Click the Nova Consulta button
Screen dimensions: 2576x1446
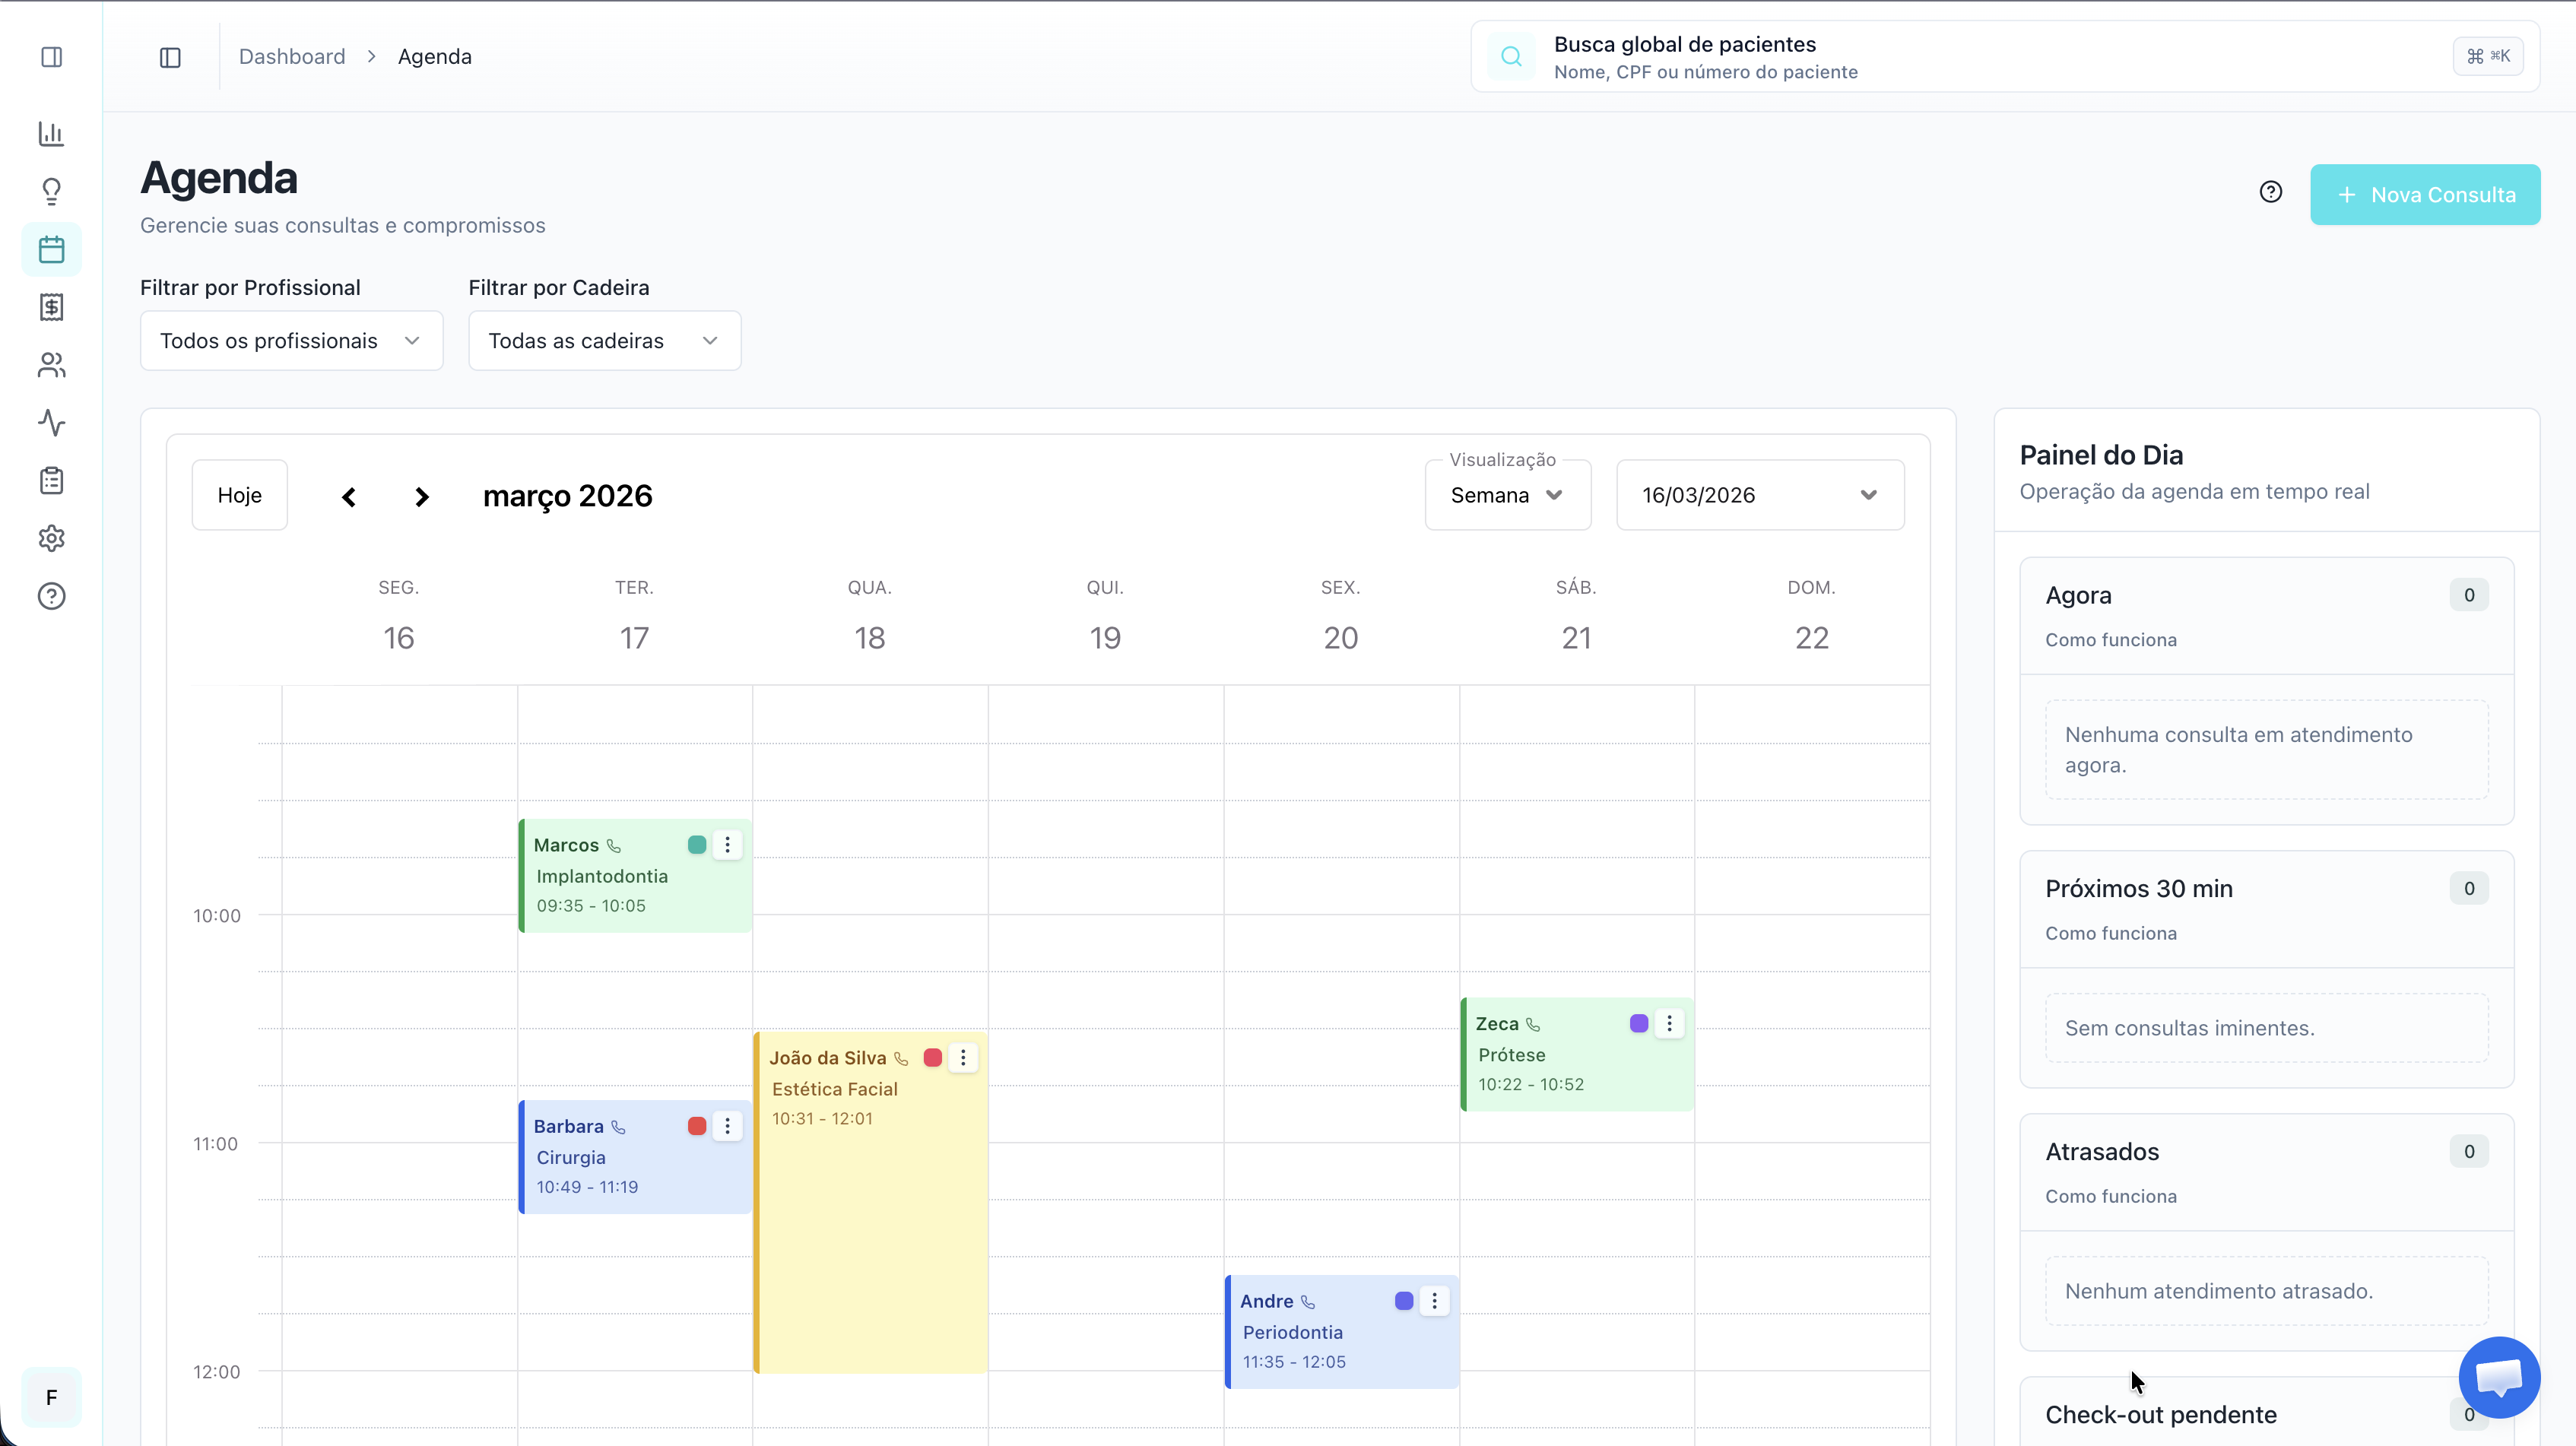coord(2425,194)
